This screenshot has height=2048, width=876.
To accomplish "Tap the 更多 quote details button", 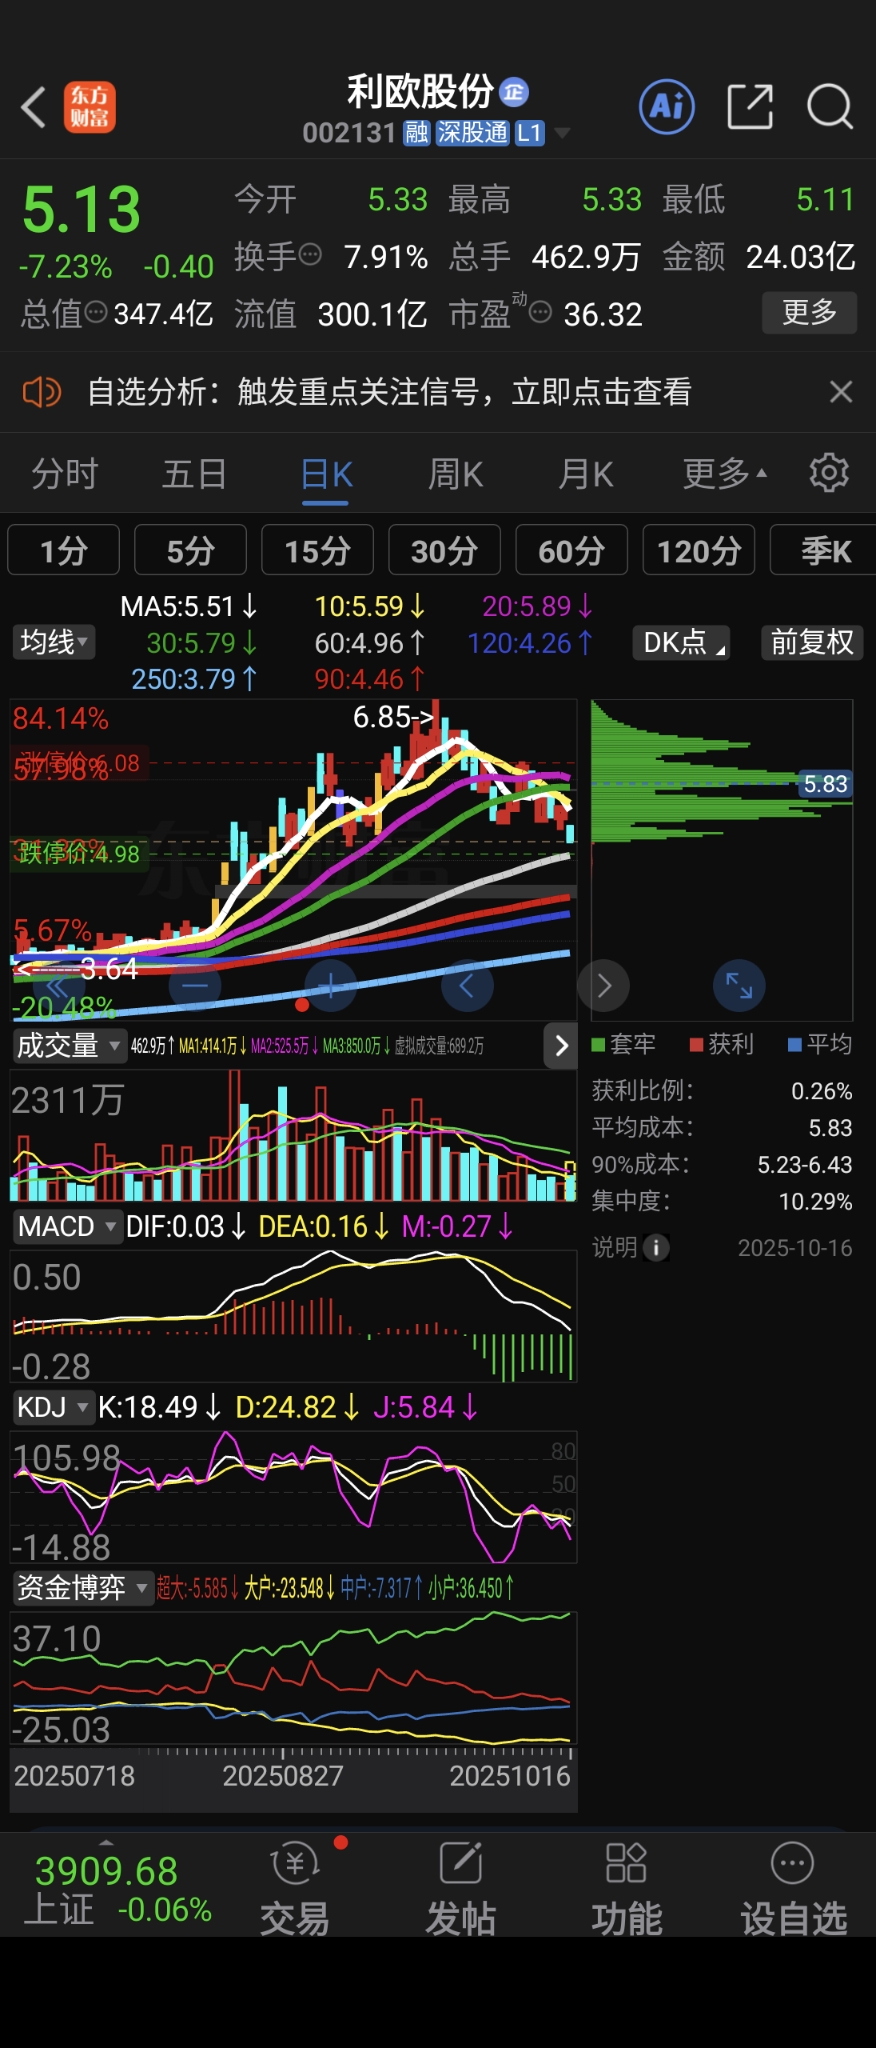I will pyautogui.click(x=810, y=312).
